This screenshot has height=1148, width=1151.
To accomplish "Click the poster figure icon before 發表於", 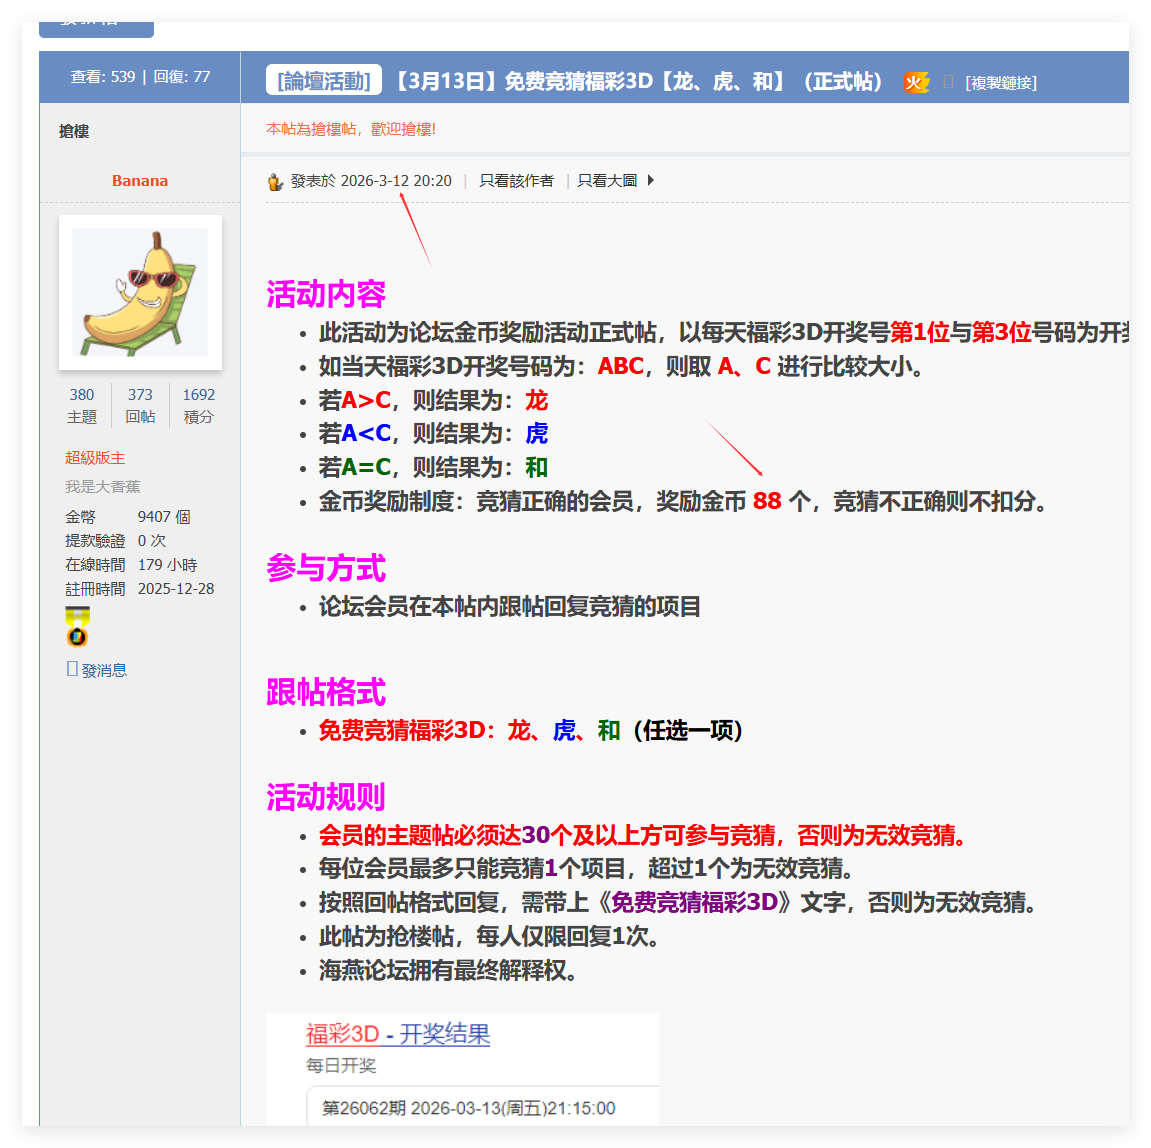I will point(273,181).
